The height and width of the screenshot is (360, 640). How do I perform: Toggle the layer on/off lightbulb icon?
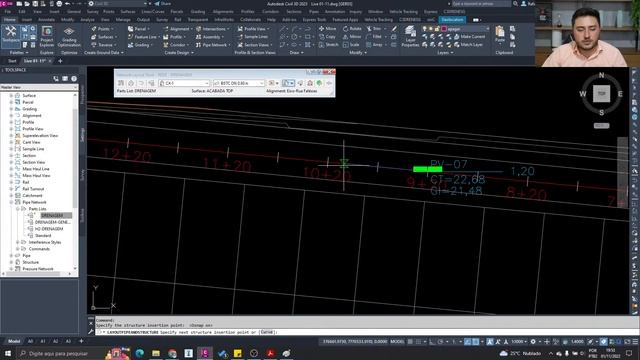425,29
